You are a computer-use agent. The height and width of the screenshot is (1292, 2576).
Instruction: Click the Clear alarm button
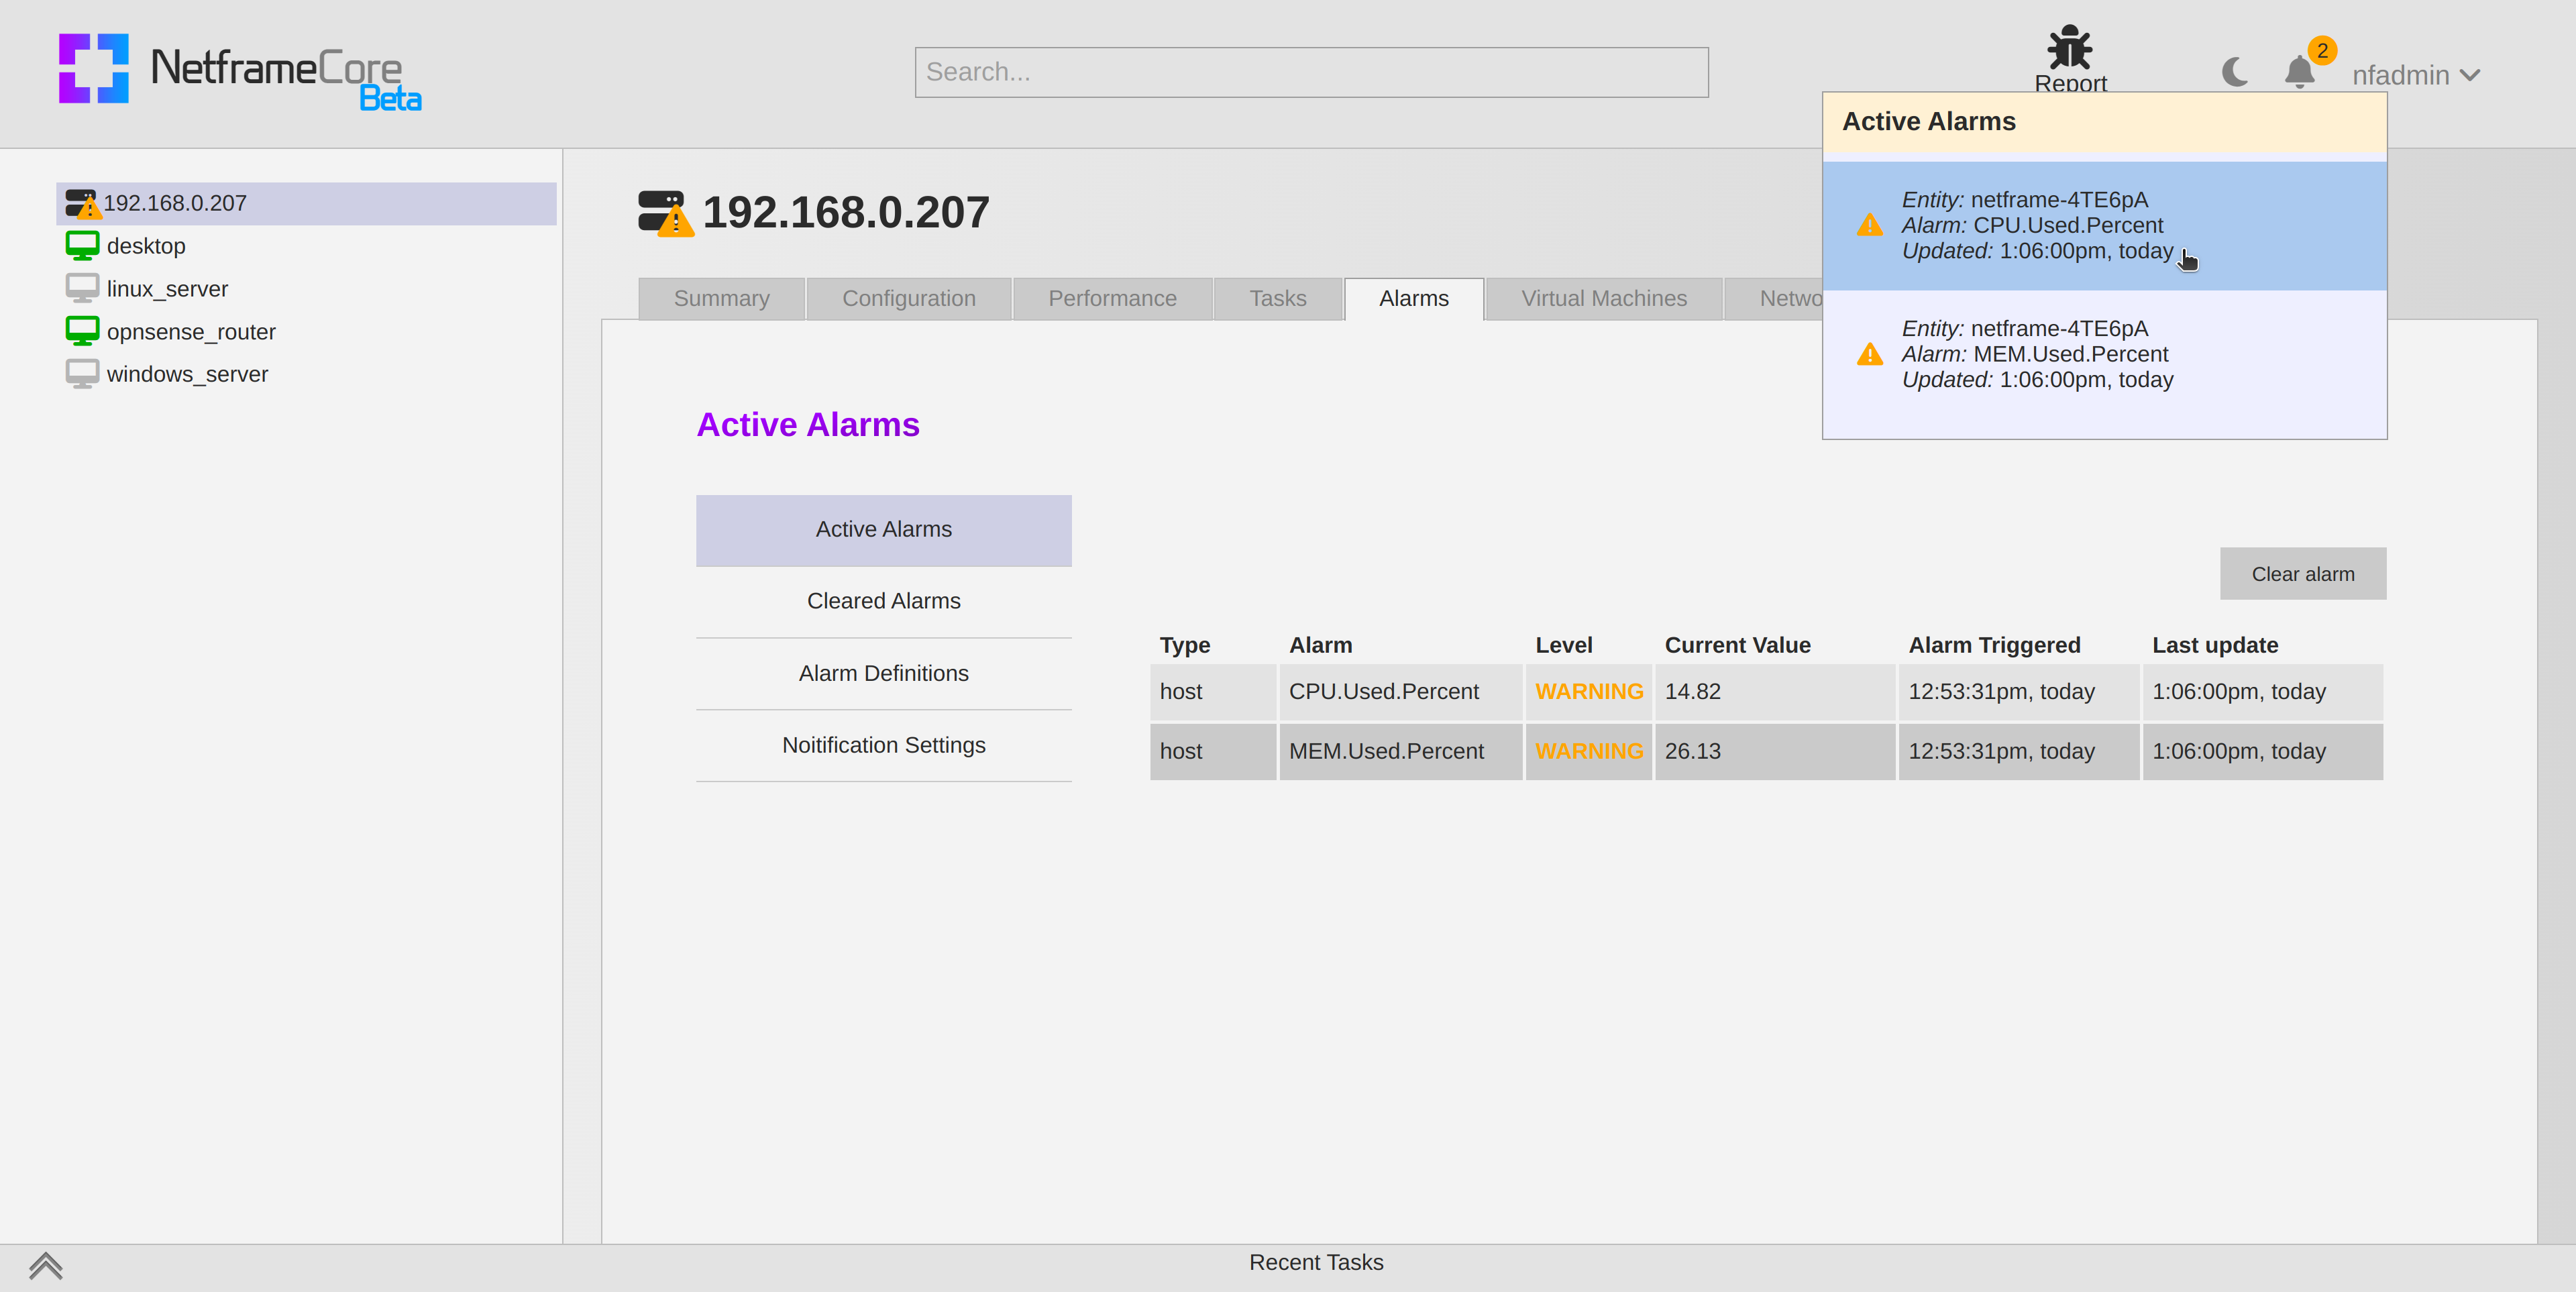[x=2302, y=574]
